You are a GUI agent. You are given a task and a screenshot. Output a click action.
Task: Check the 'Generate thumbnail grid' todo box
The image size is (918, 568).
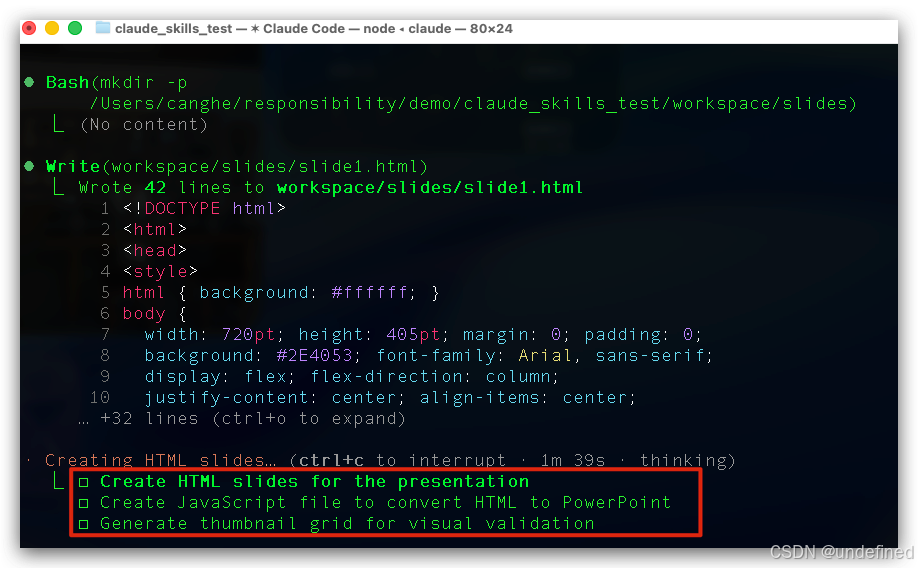pyautogui.click(x=84, y=524)
